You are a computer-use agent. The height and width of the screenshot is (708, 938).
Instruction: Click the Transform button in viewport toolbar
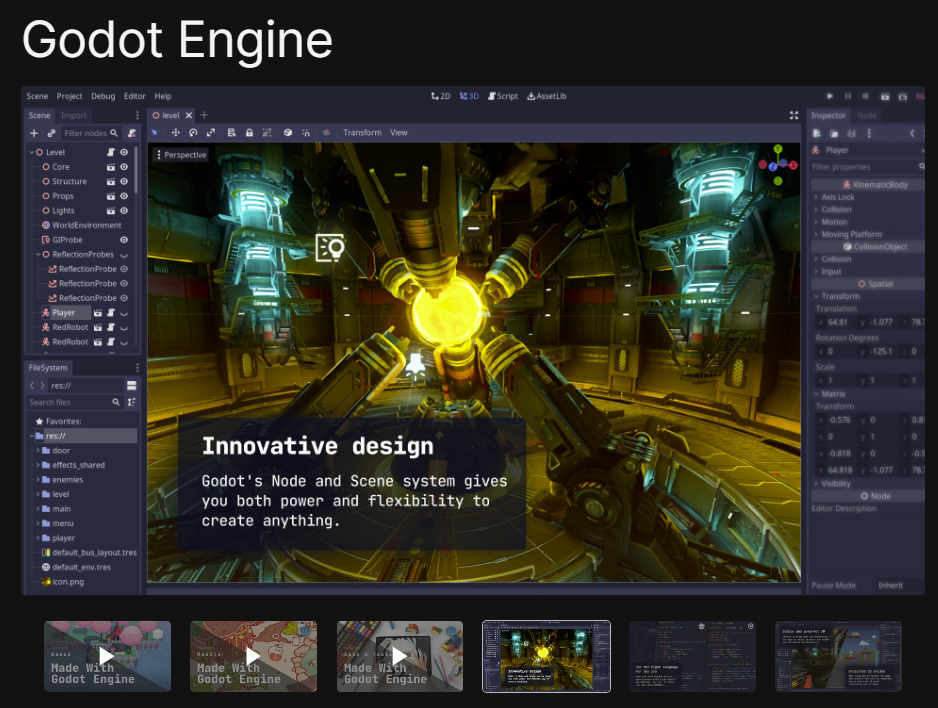pos(362,132)
